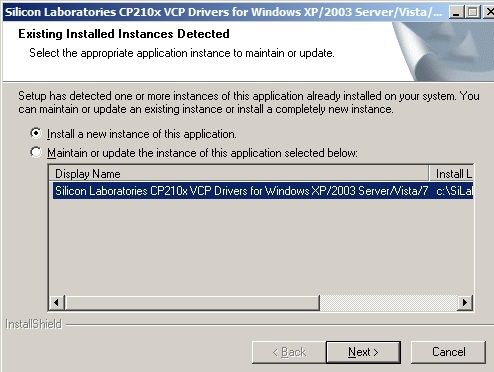The width and height of the screenshot is (494, 372).
Task: Click the list's right scroll arrow
Action: tap(465, 303)
